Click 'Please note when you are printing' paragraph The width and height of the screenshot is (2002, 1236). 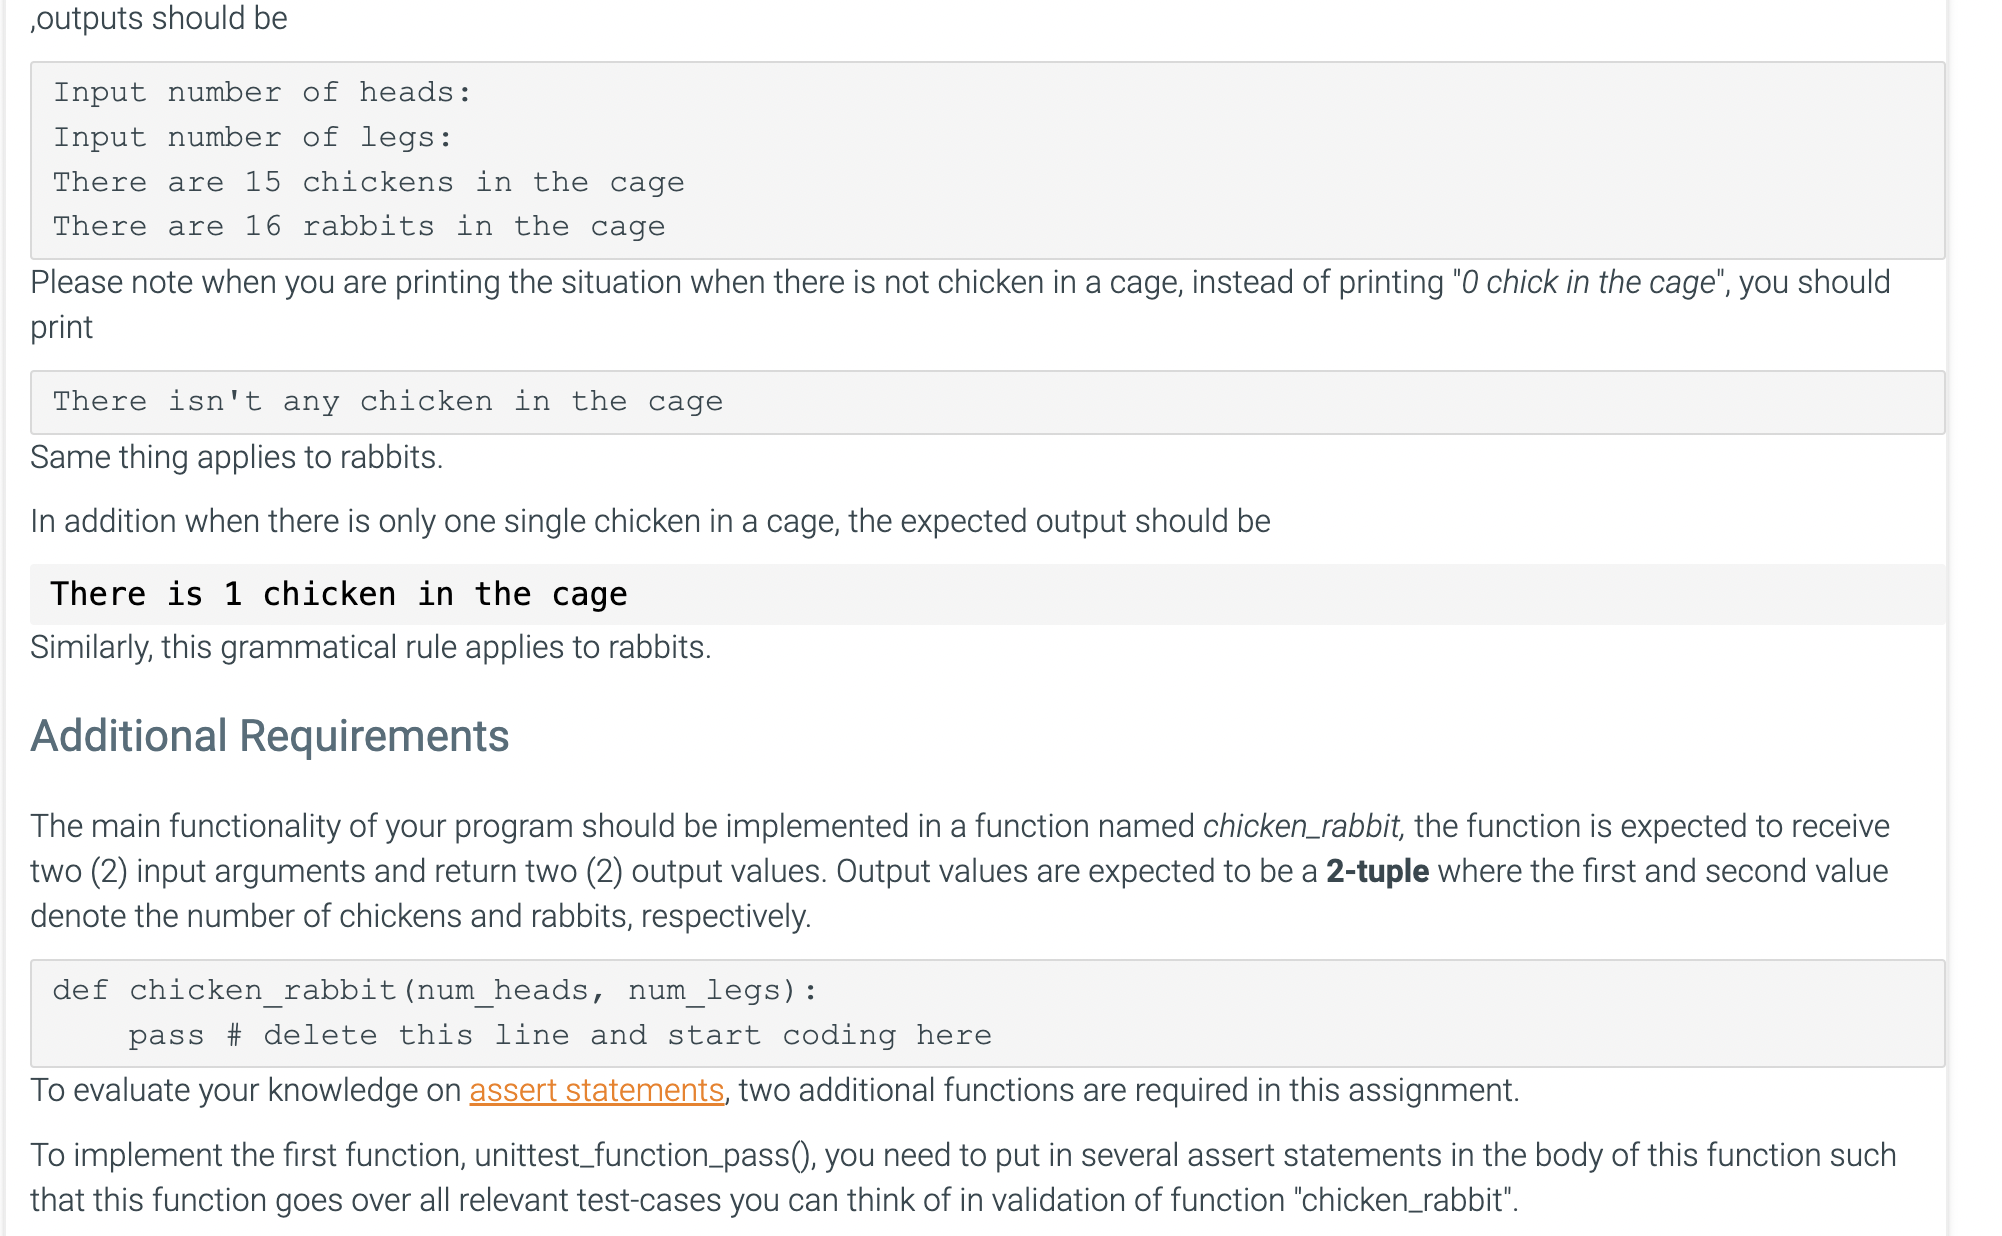[x=700, y=283]
